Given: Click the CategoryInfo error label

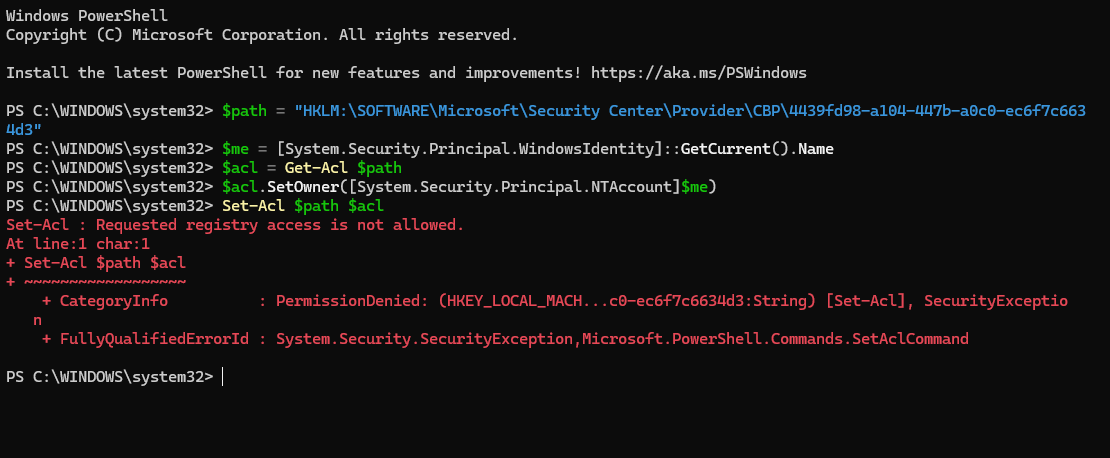Looking at the screenshot, I should pos(113,302).
